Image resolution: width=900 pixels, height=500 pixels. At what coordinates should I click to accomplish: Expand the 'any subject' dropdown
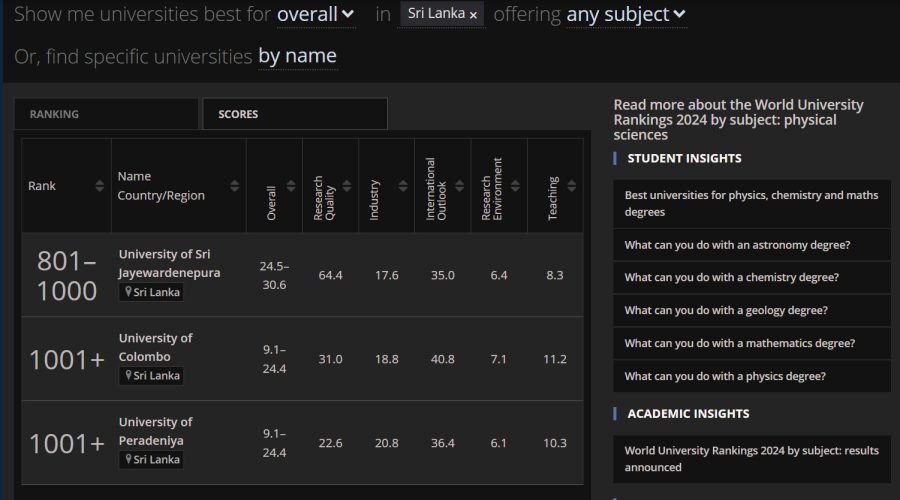pos(625,15)
